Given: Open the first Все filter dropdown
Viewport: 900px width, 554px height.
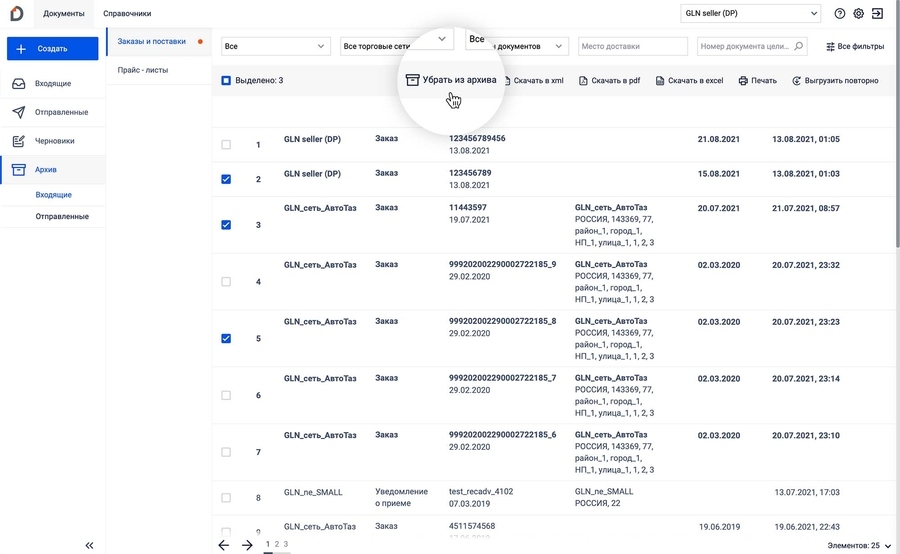Looking at the screenshot, I should [x=276, y=46].
